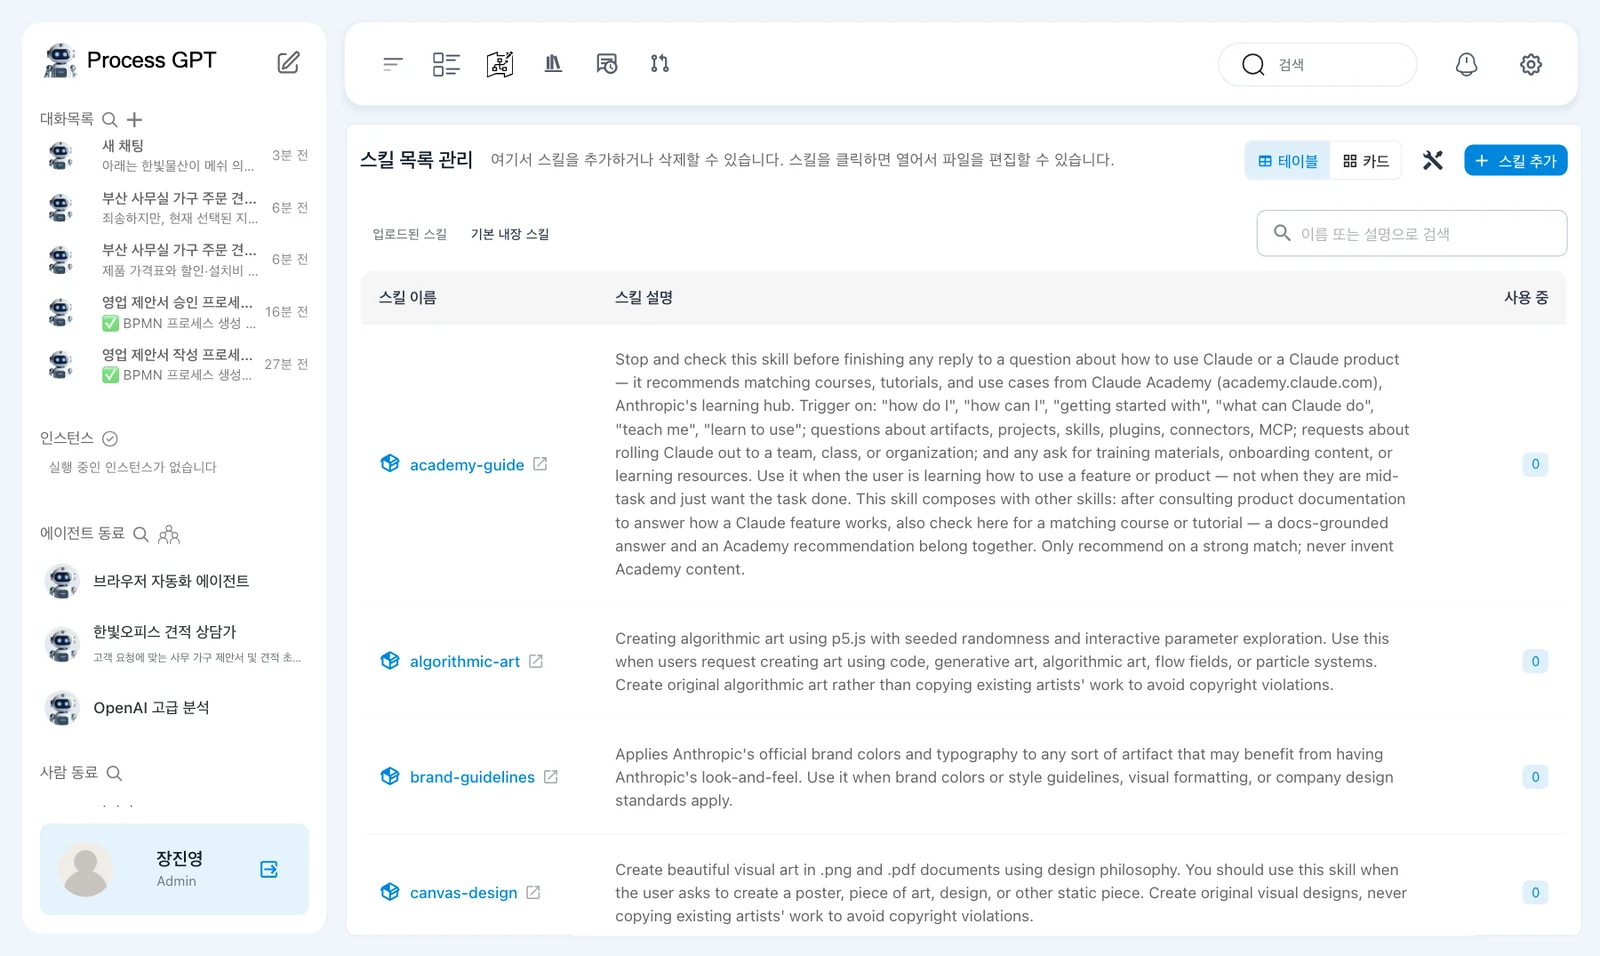
Task: Click the instance check-circle icon
Action: point(110,438)
